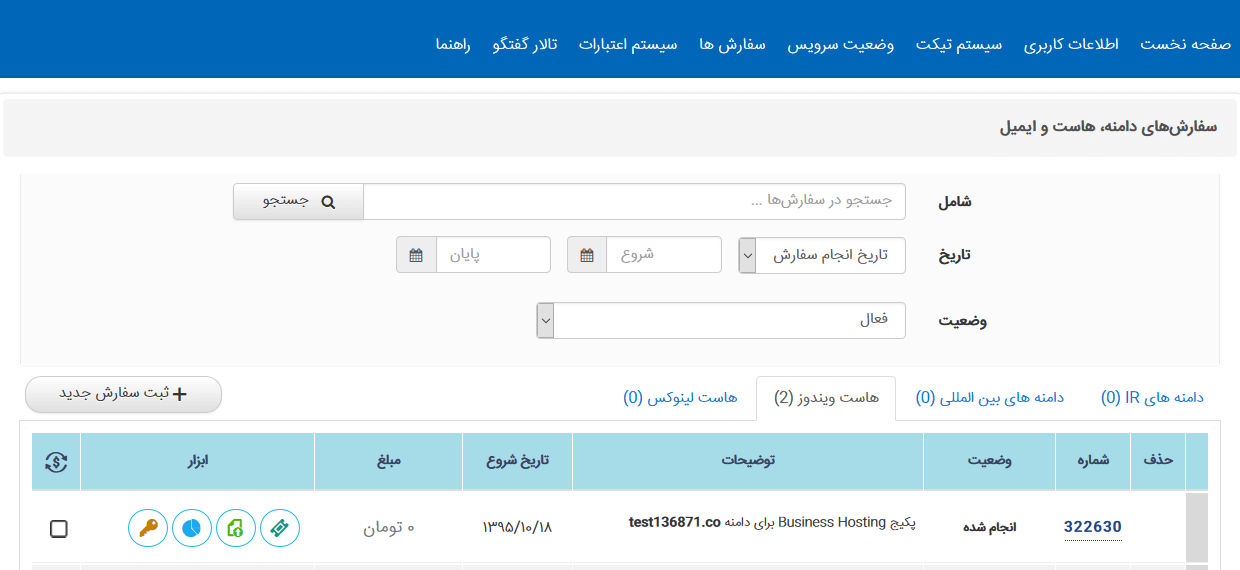Tick the checkbox for order 322630
The width and height of the screenshot is (1240, 570).
(x=59, y=529)
